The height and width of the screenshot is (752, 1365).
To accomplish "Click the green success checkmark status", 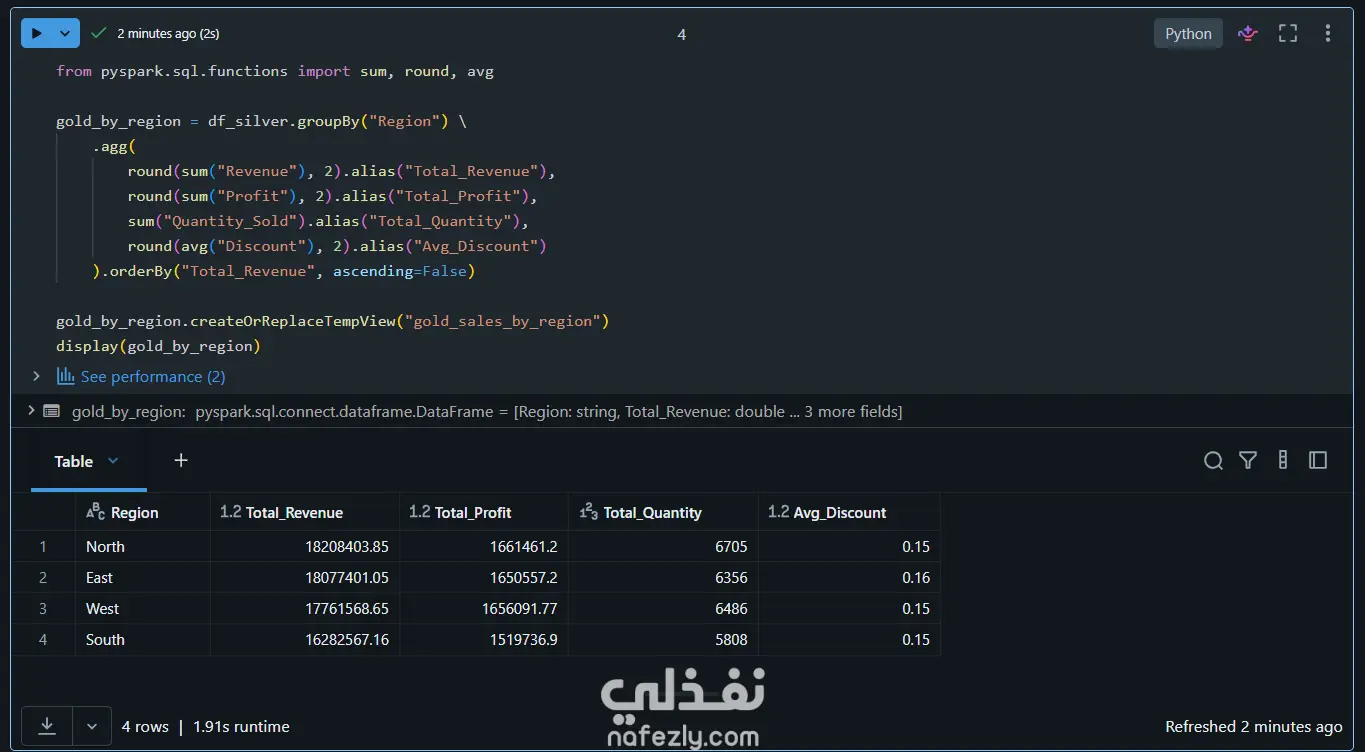I will click(98, 33).
